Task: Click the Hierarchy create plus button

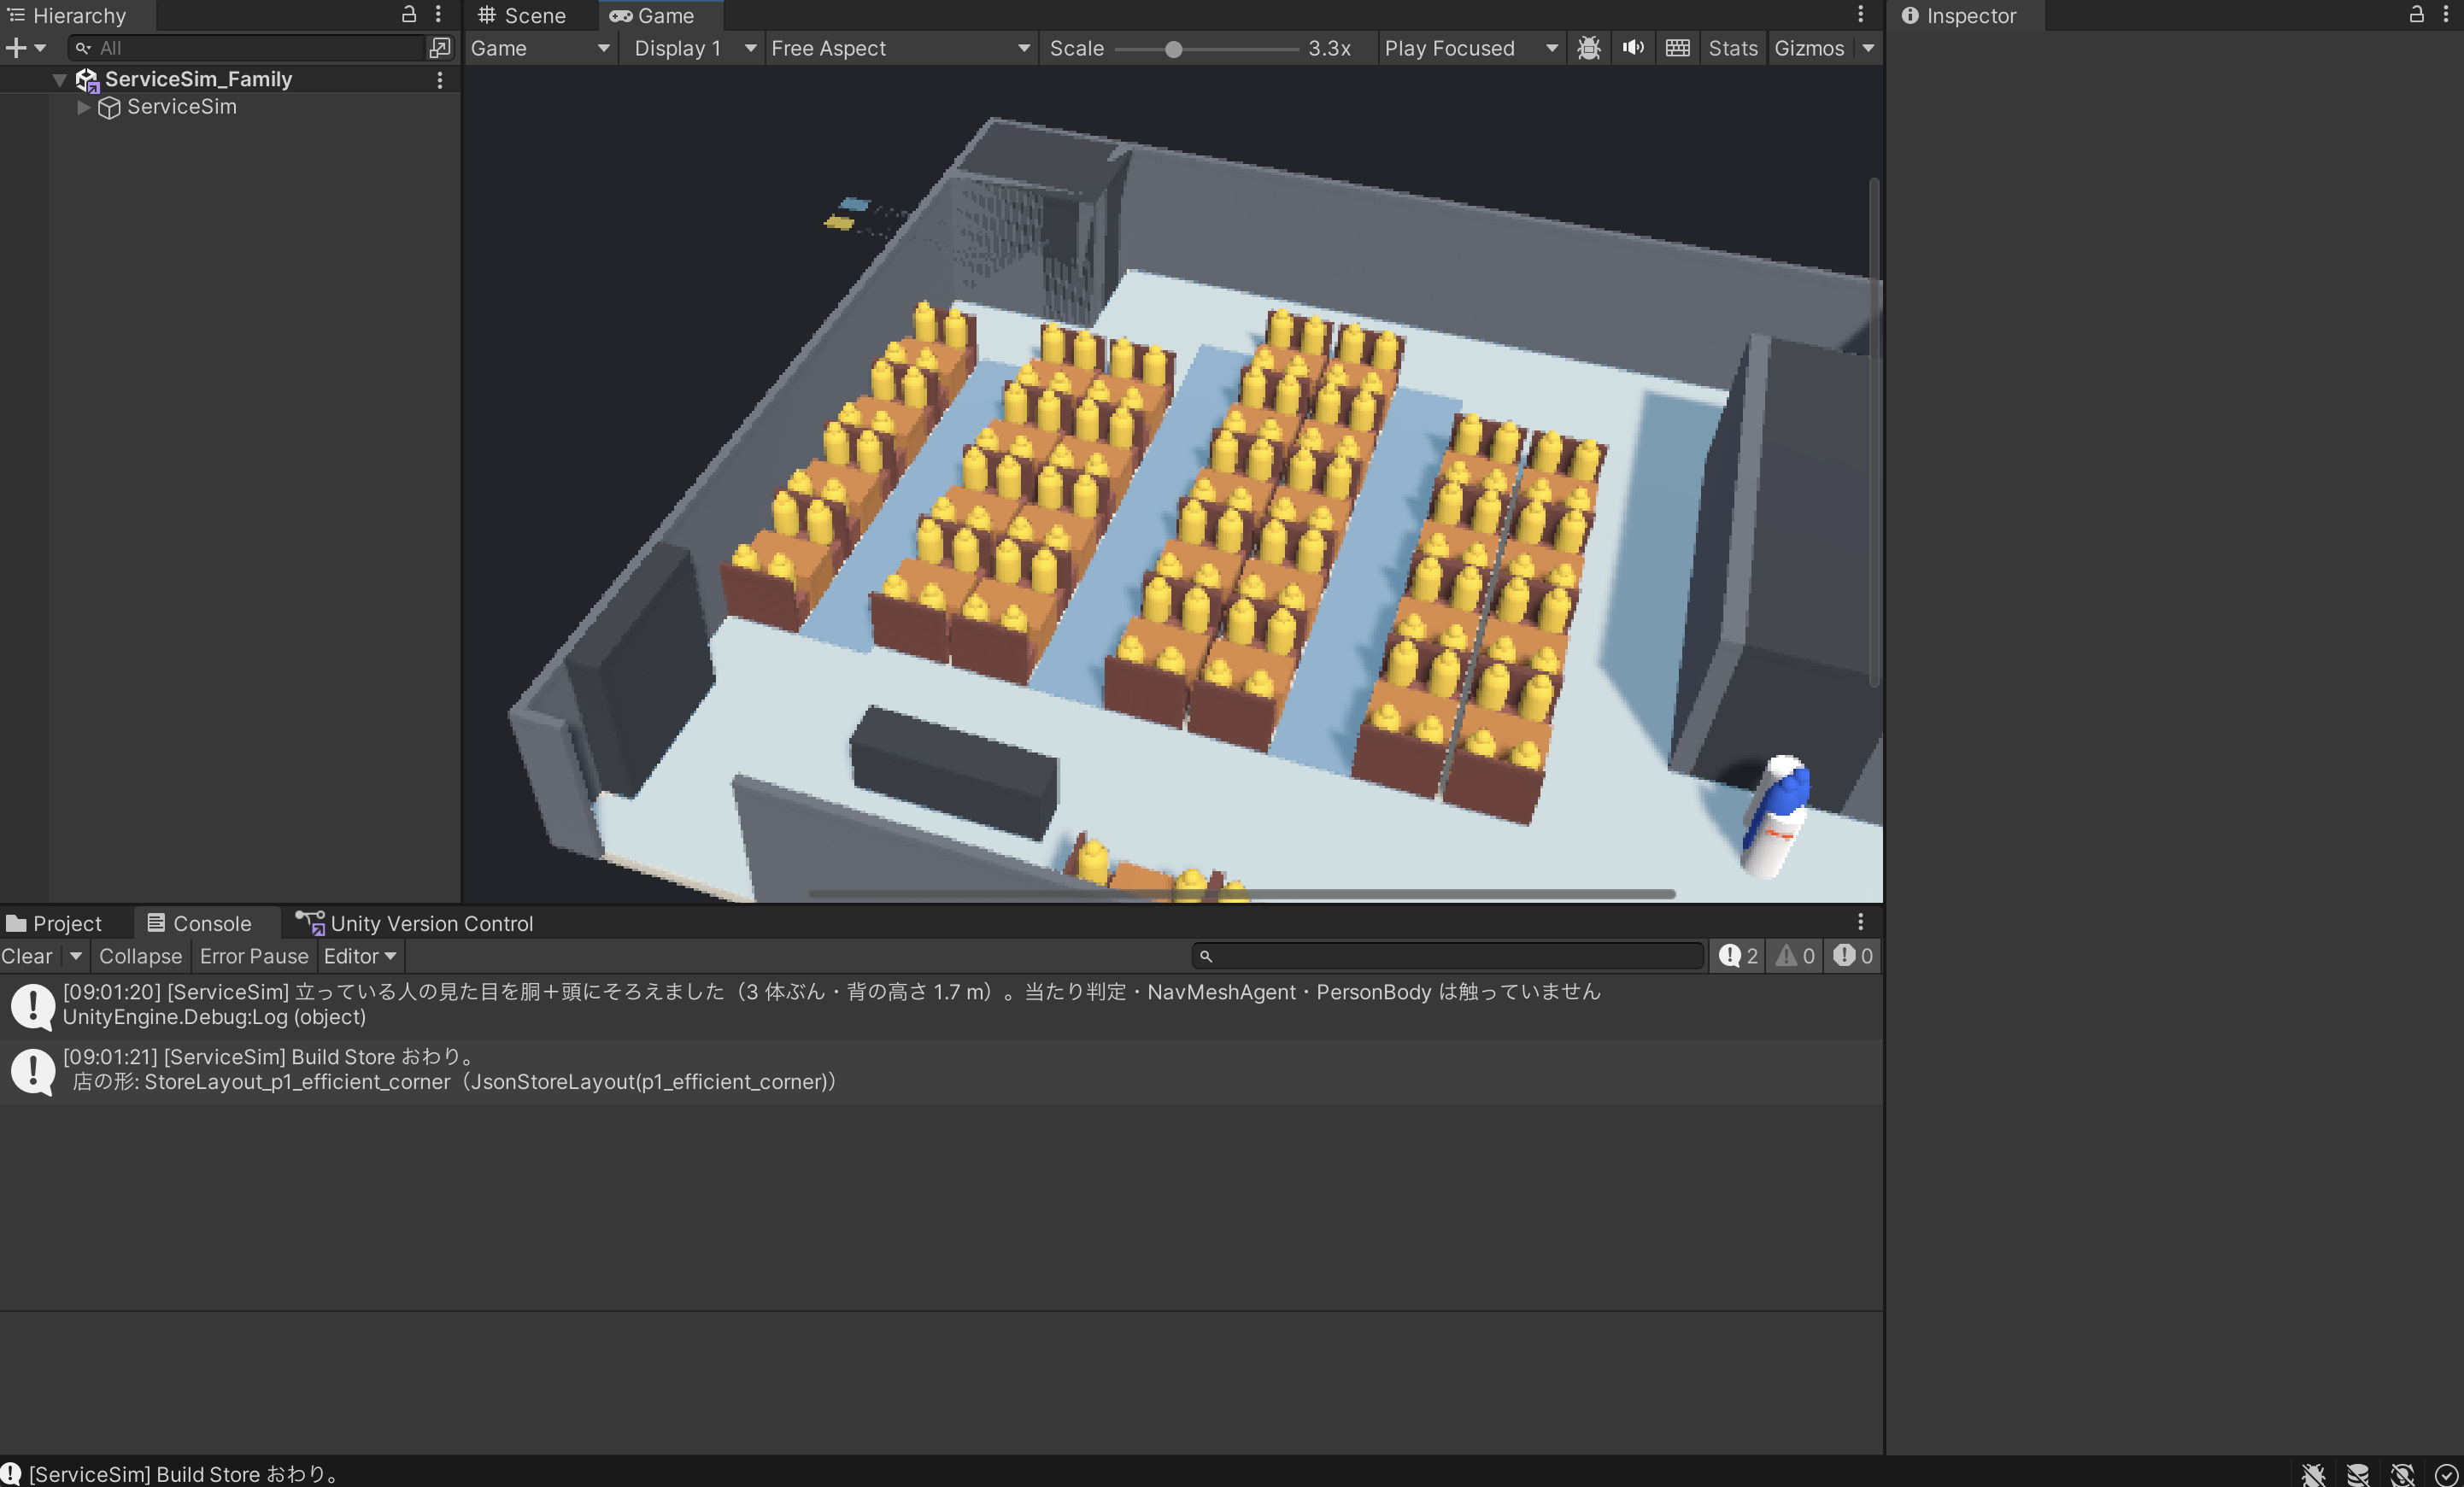Action: 16,47
